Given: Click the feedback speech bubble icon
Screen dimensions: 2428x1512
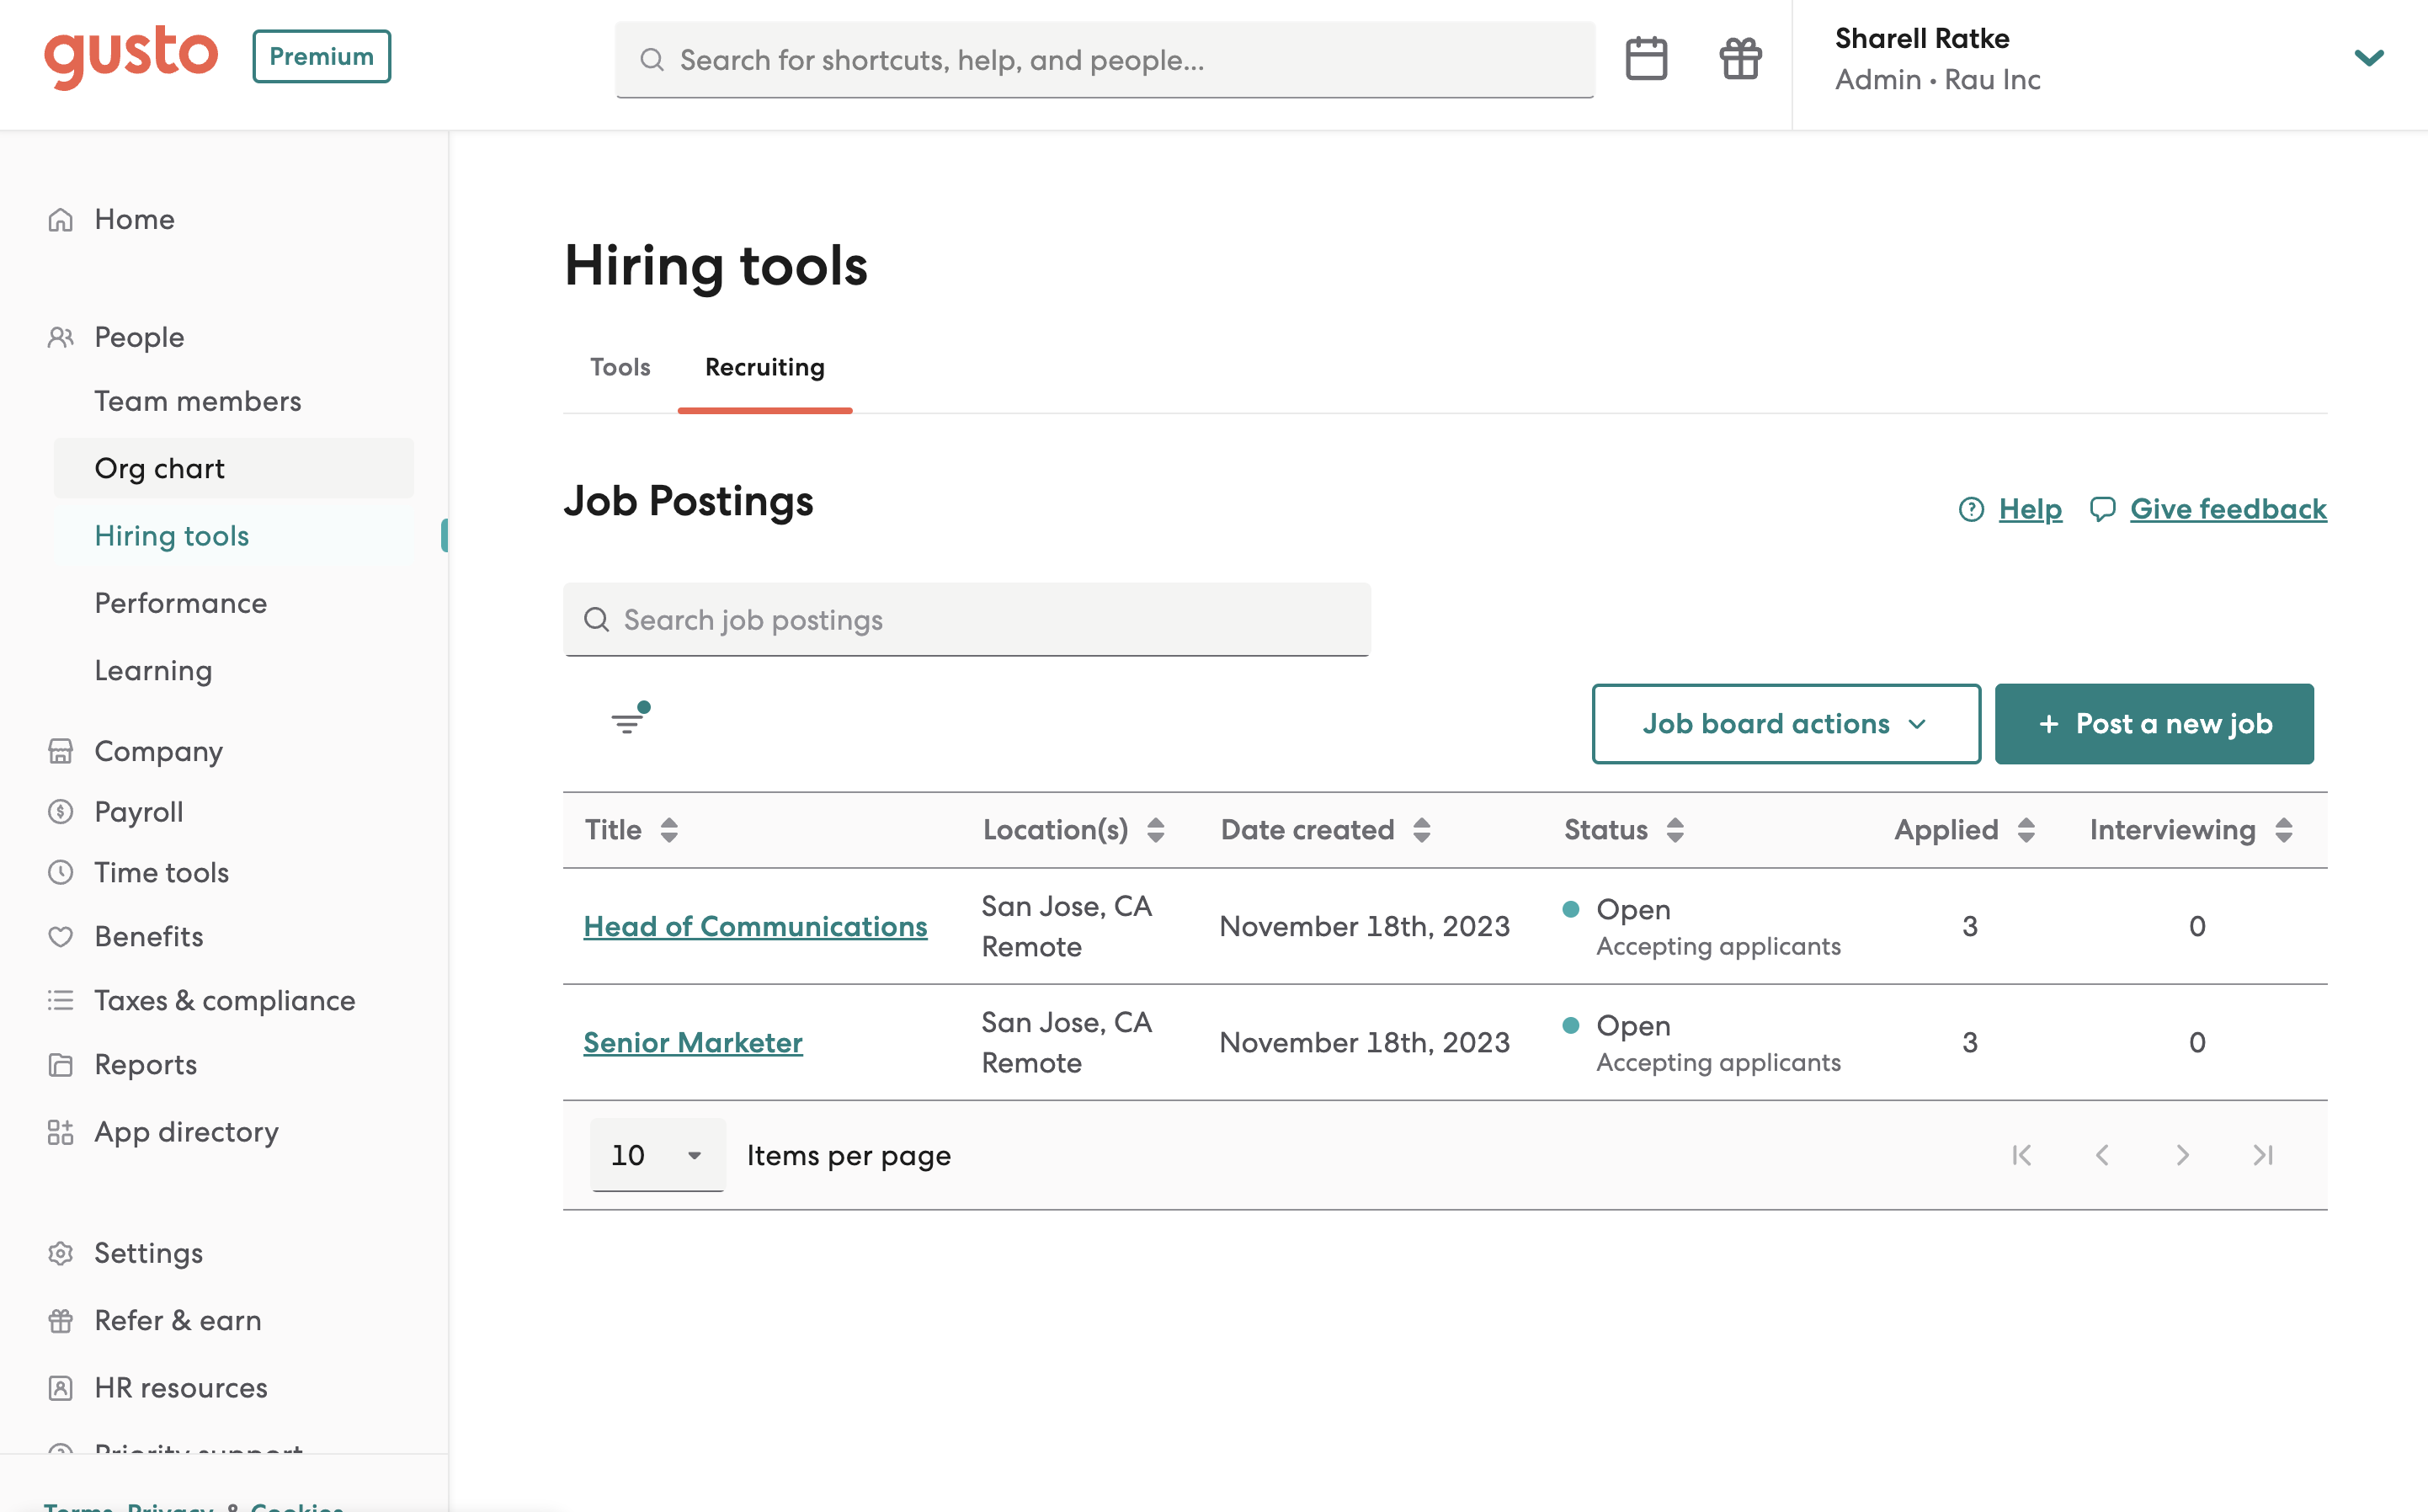Looking at the screenshot, I should coord(2102,509).
